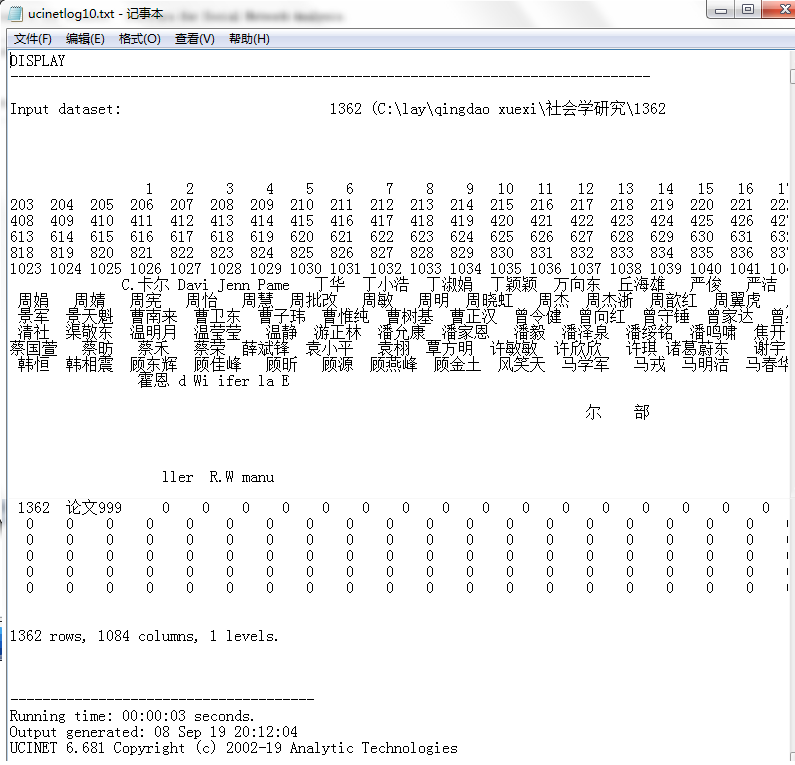Click the name 韩相震

coord(90,364)
